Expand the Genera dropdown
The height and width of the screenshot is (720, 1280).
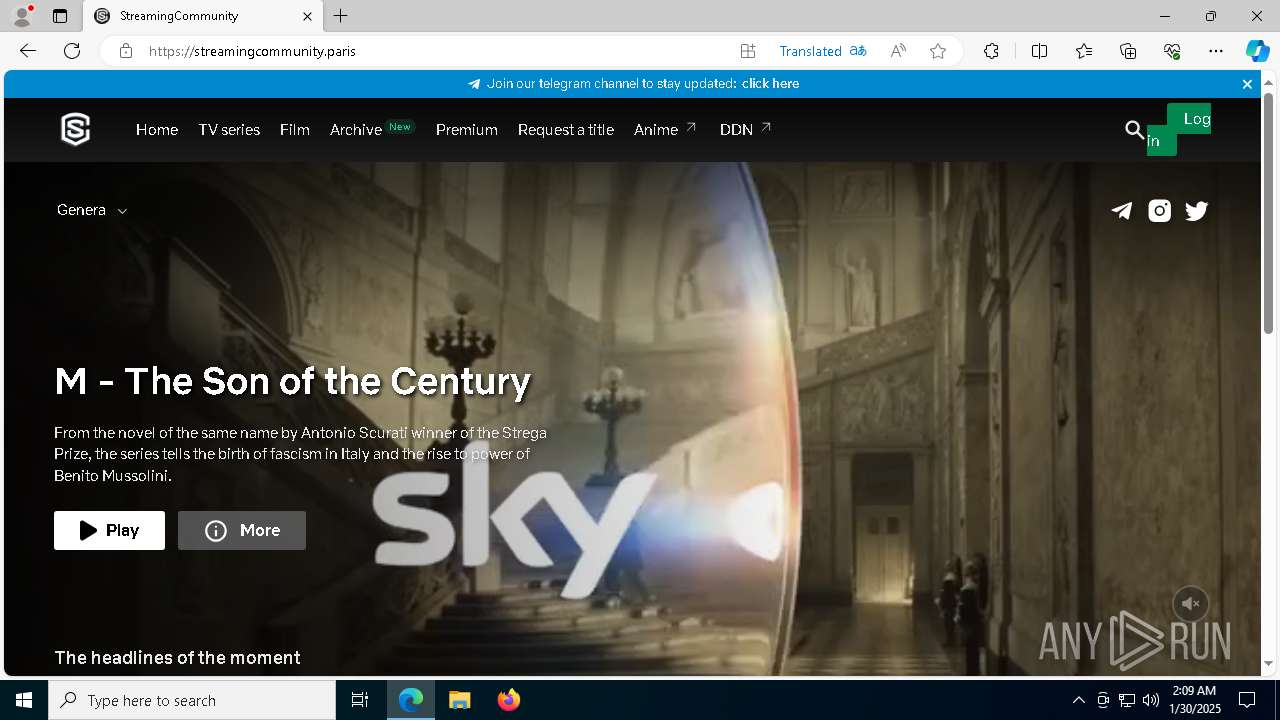coord(92,210)
